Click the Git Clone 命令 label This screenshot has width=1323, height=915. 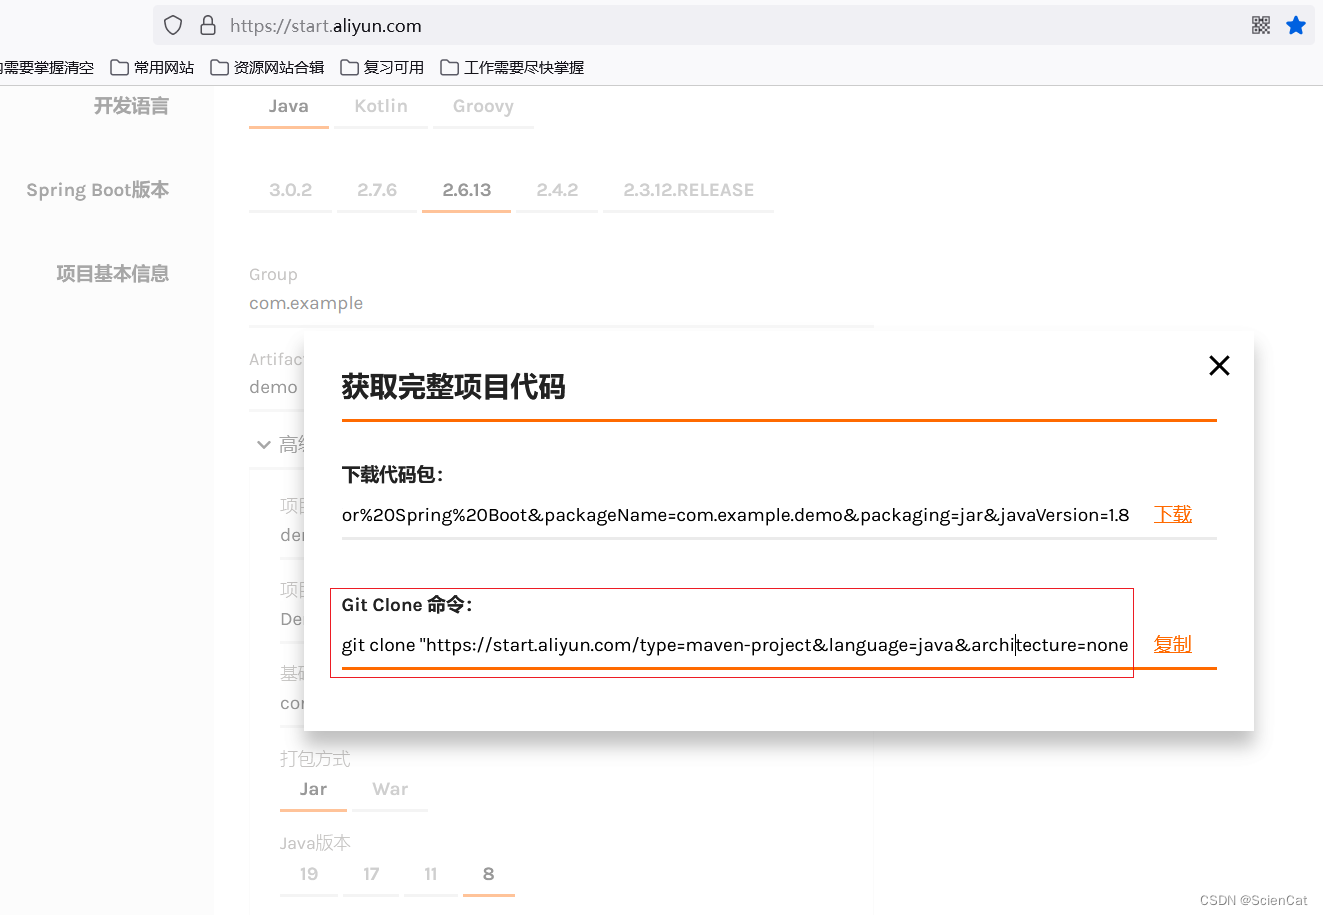407,604
